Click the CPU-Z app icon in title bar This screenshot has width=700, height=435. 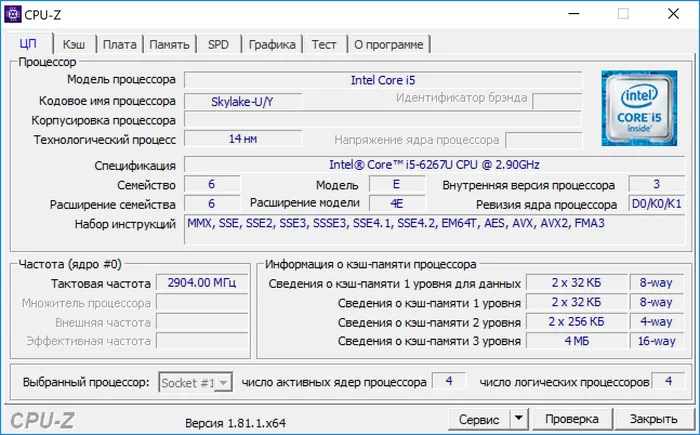click(12, 14)
